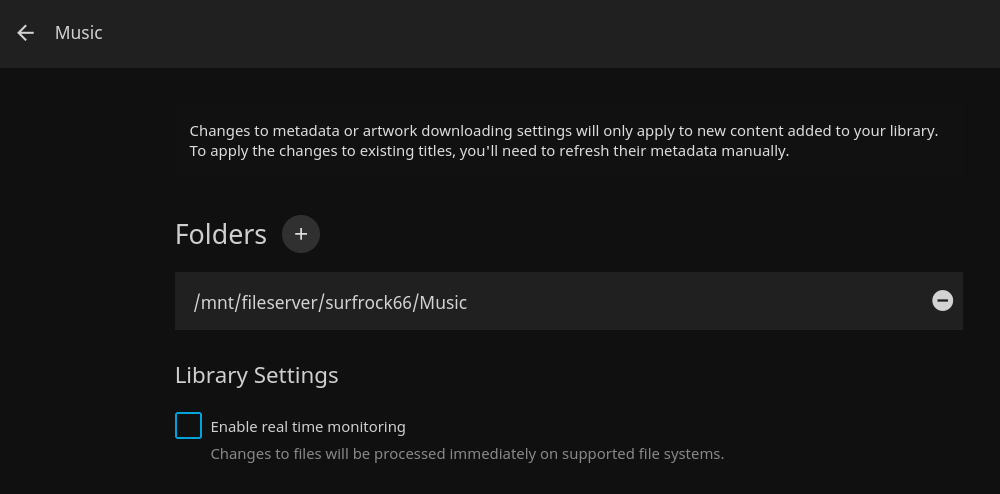Viewport: 1000px width, 494px height.
Task: Add a new folder with plus button
Action: click(x=301, y=234)
